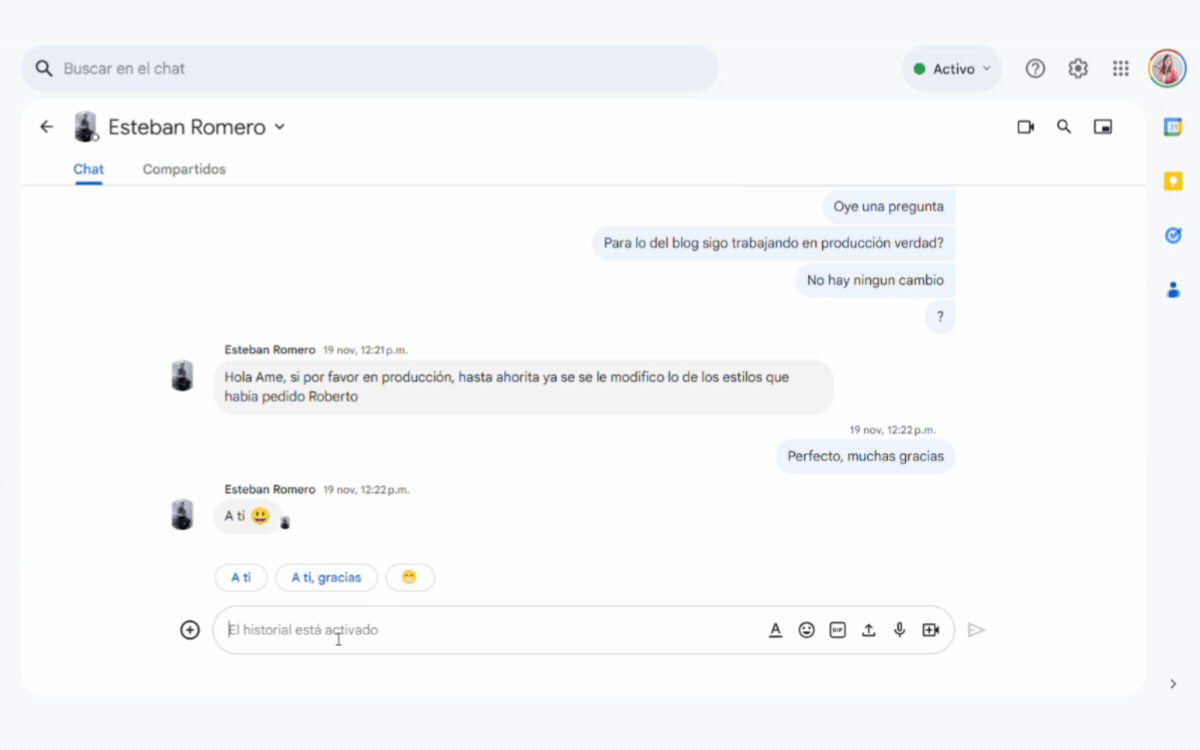Click the "Hola Ame" message from Esteban
This screenshot has width=1200, height=750.
click(523, 387)
